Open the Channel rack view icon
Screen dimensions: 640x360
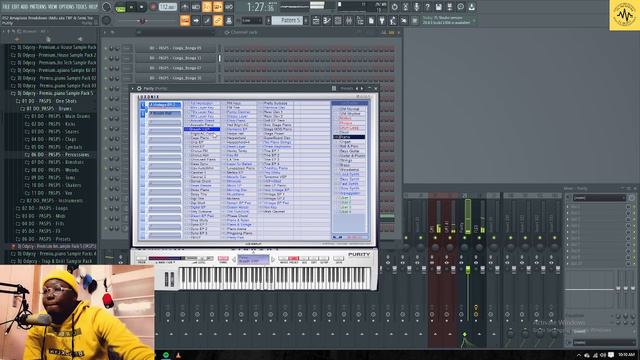click(338, 20)
